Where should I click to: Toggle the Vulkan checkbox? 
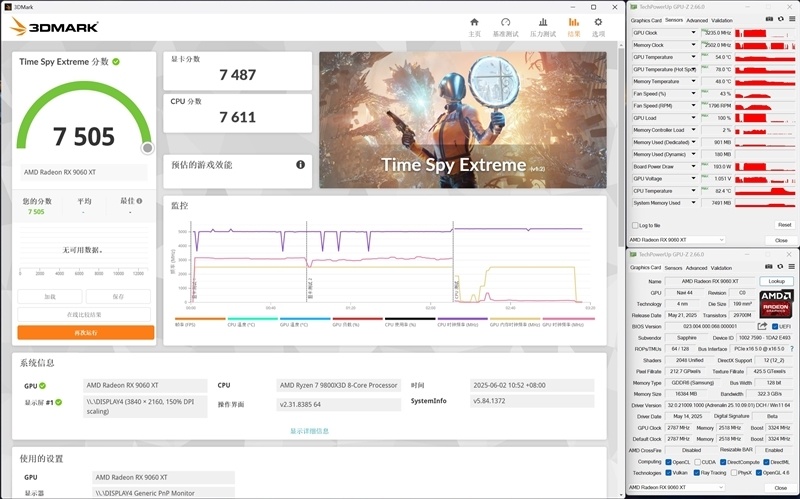(x=668, y=473)
